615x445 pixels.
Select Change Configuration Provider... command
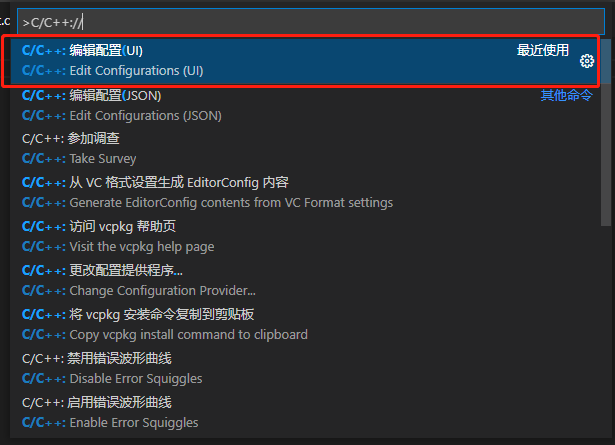tap(305, 280)
